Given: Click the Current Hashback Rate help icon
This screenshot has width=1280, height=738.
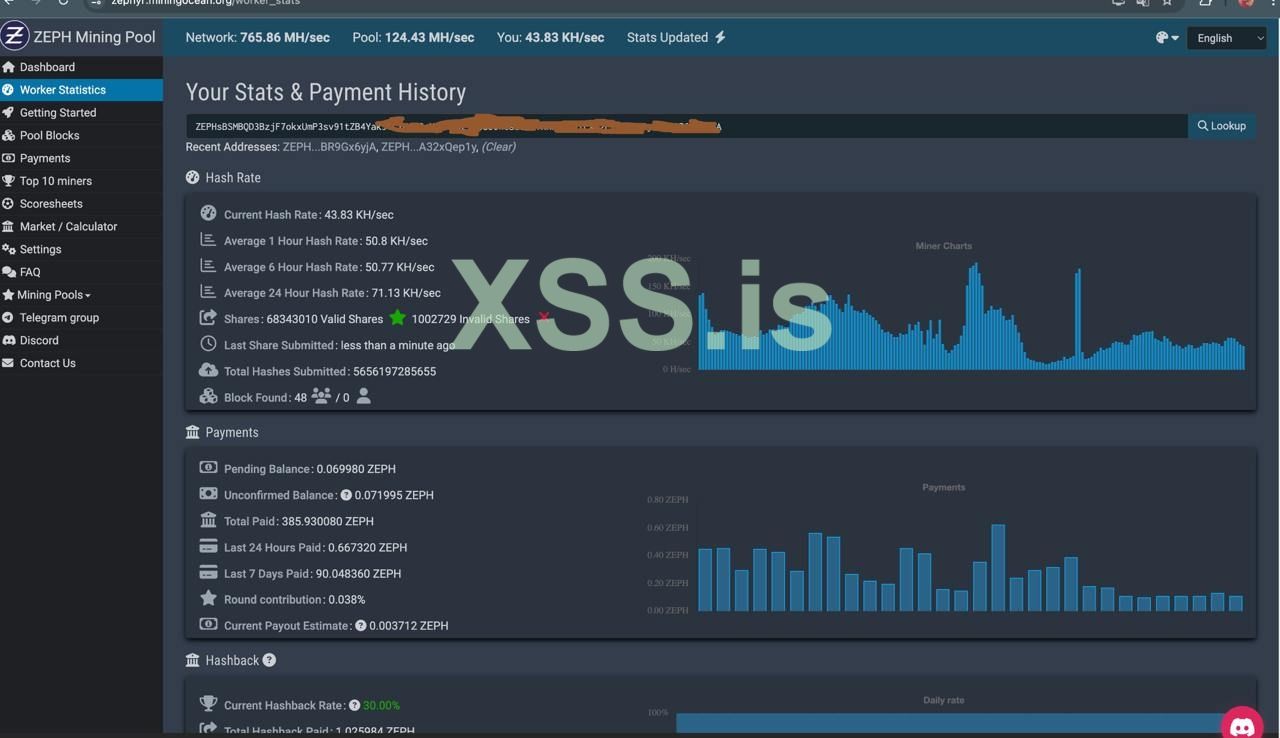Looking at the screenshot, I should (354, 705).
